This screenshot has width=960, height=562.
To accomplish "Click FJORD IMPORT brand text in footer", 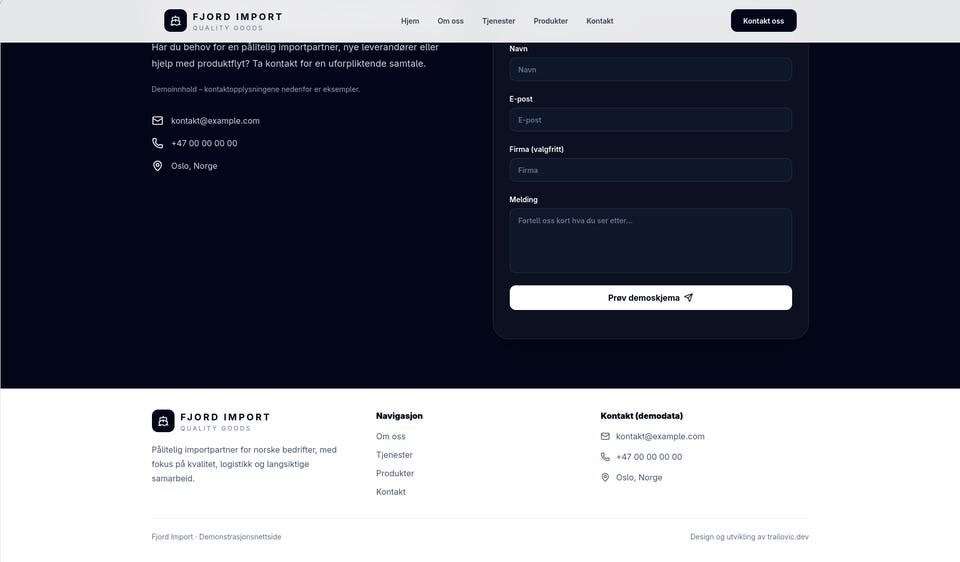I will pyautogui.click(x=225, y=417).
